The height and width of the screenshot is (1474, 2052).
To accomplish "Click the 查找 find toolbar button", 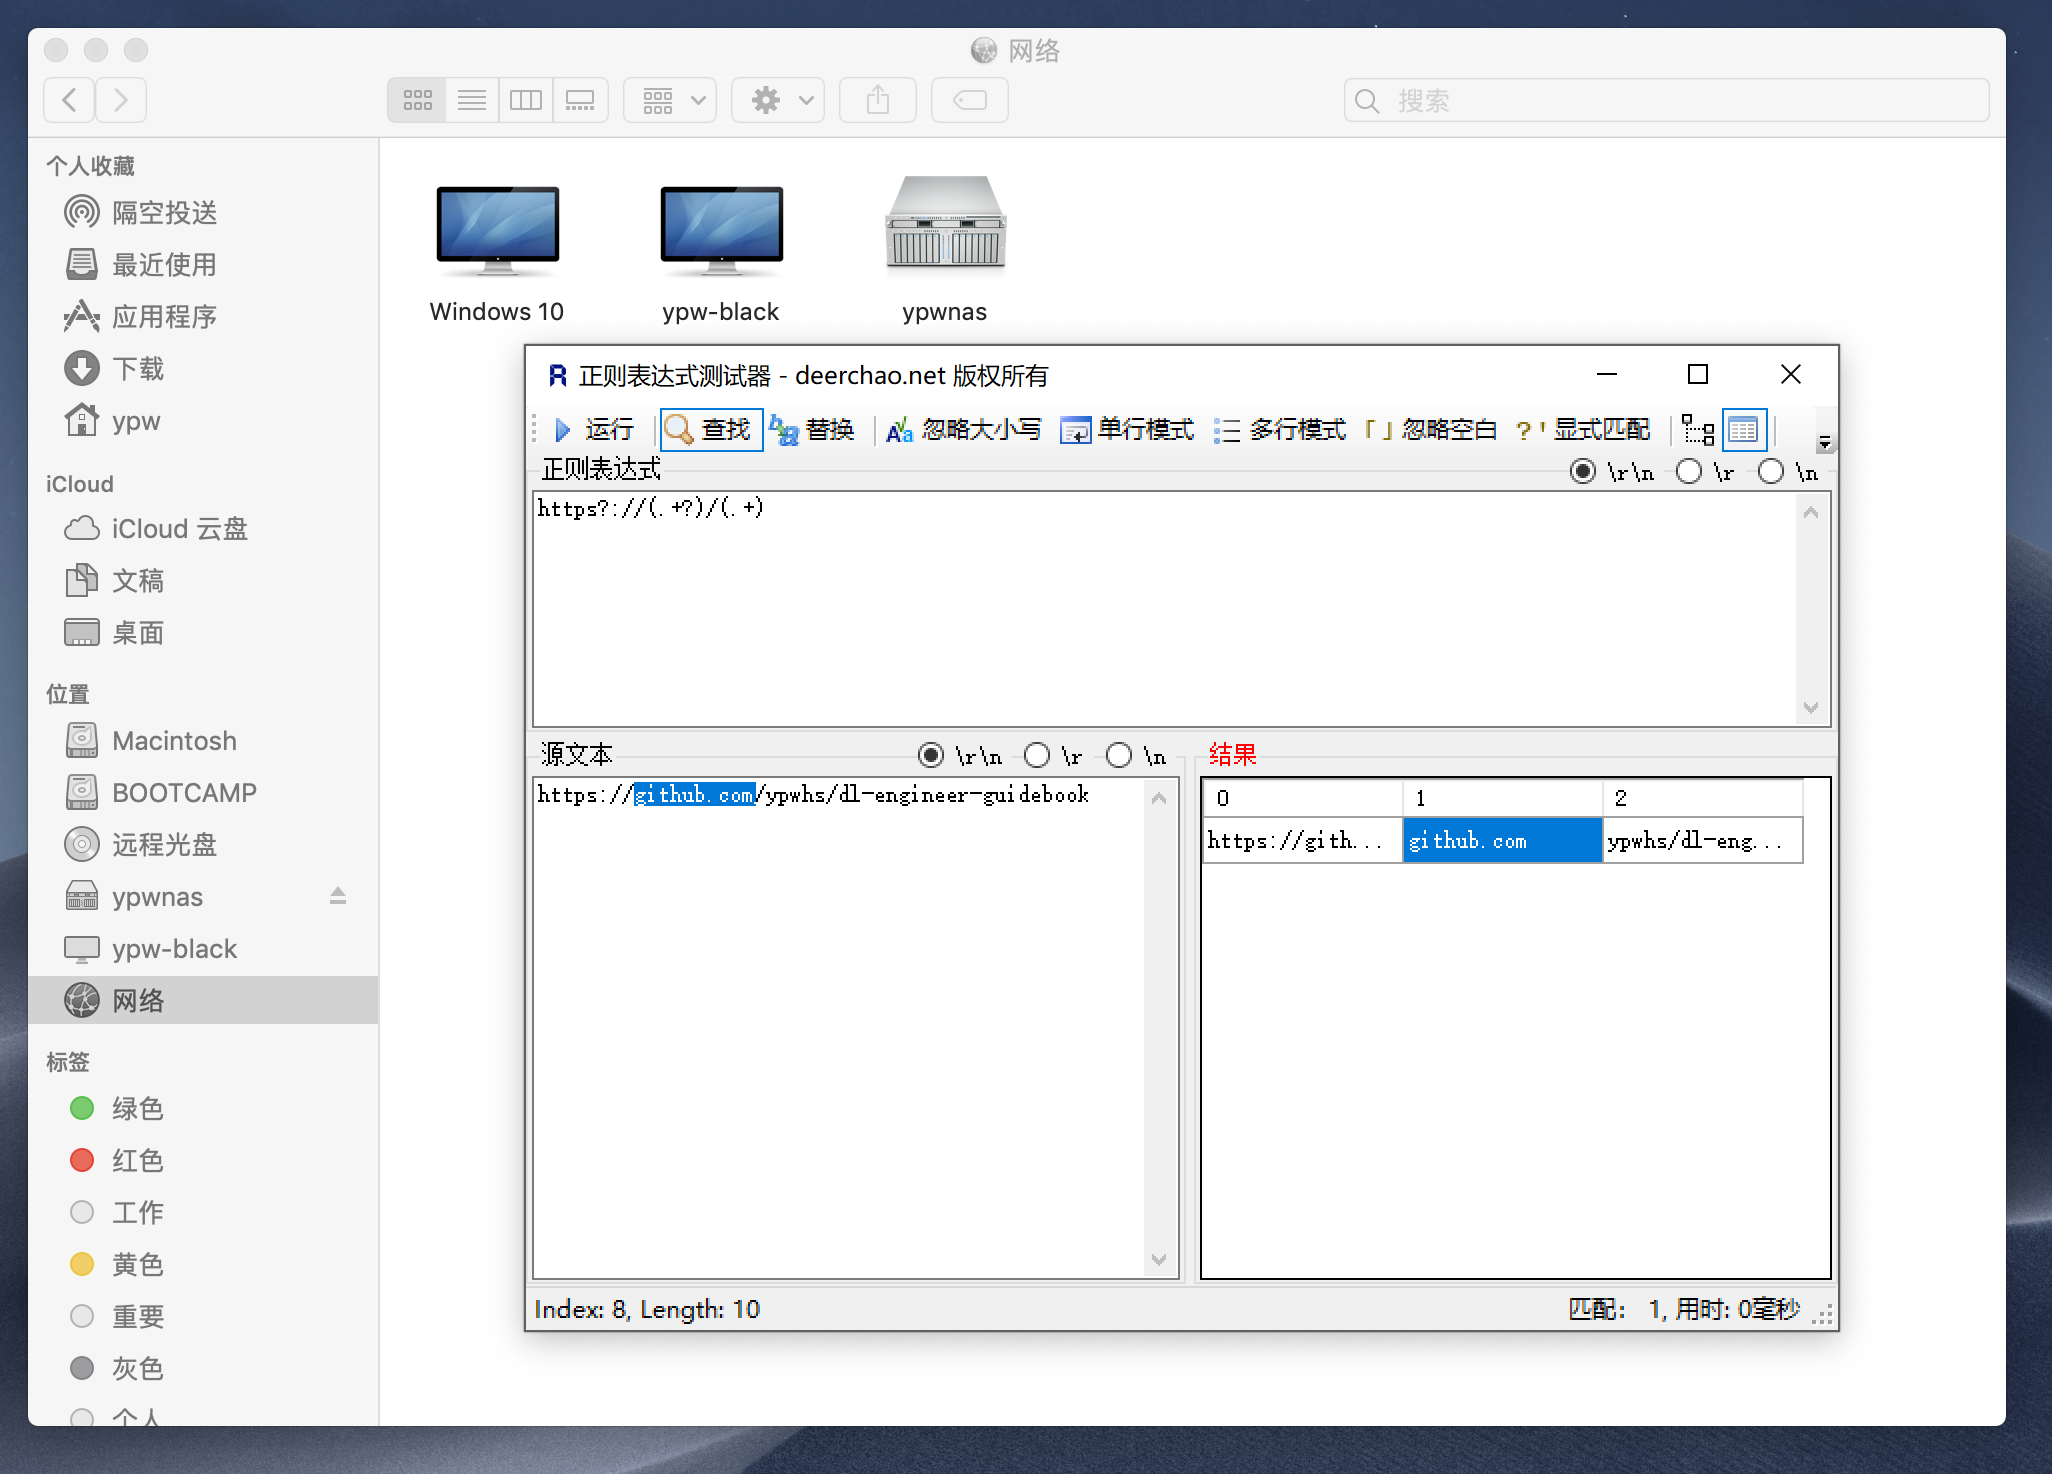I will click(x=710, y=430).
